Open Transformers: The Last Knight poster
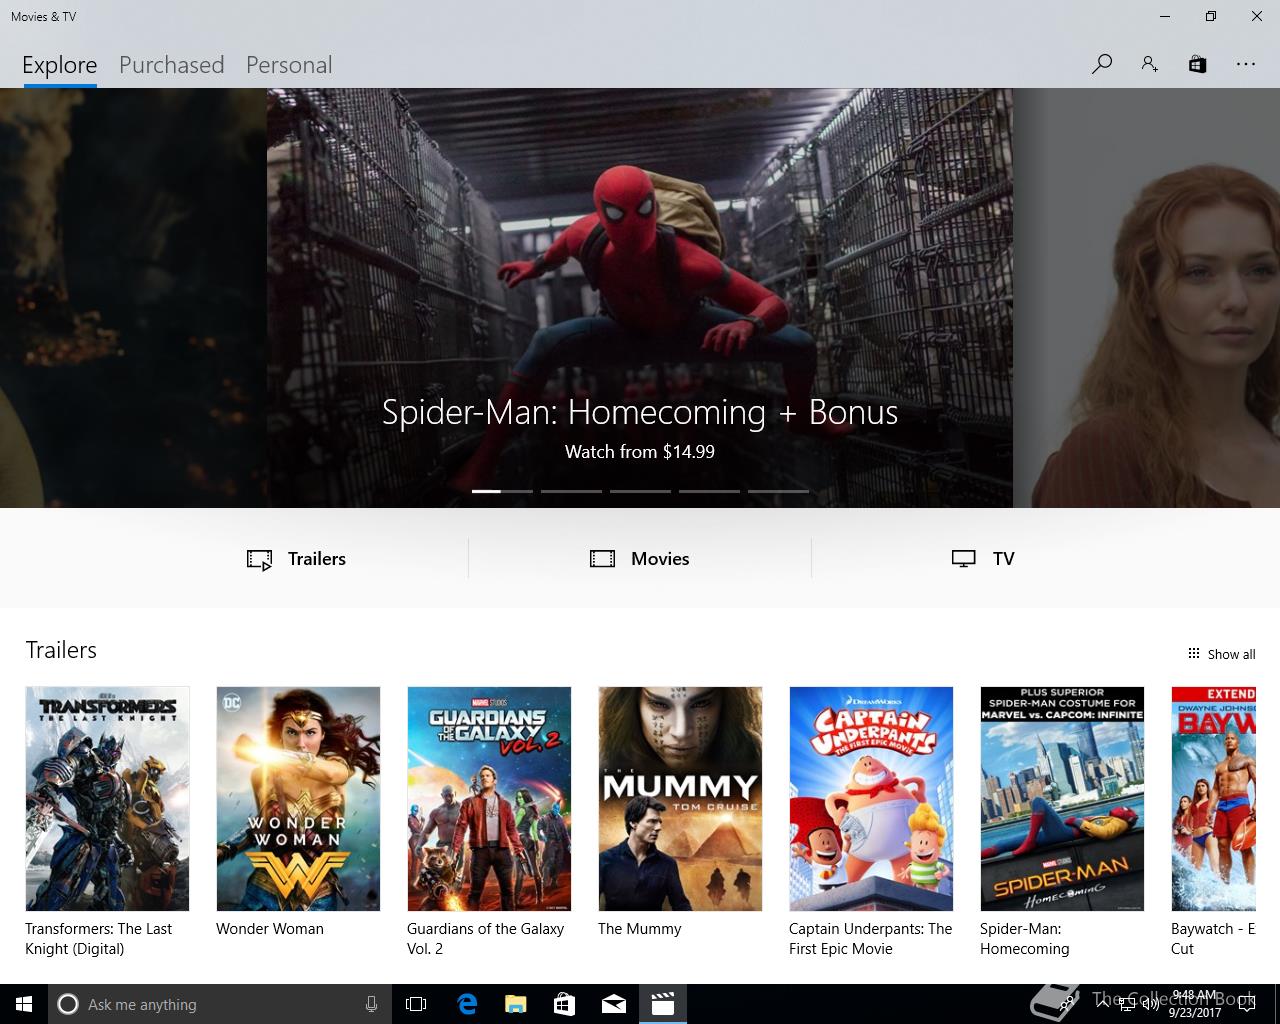1280x1024 pixels. point(107,798)
